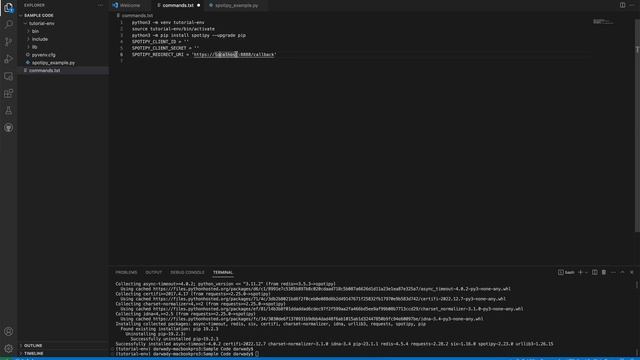The height and width of the screenshot is (360, 640).
Task: Open the Manage gear icon
Action: click(8, 349)
